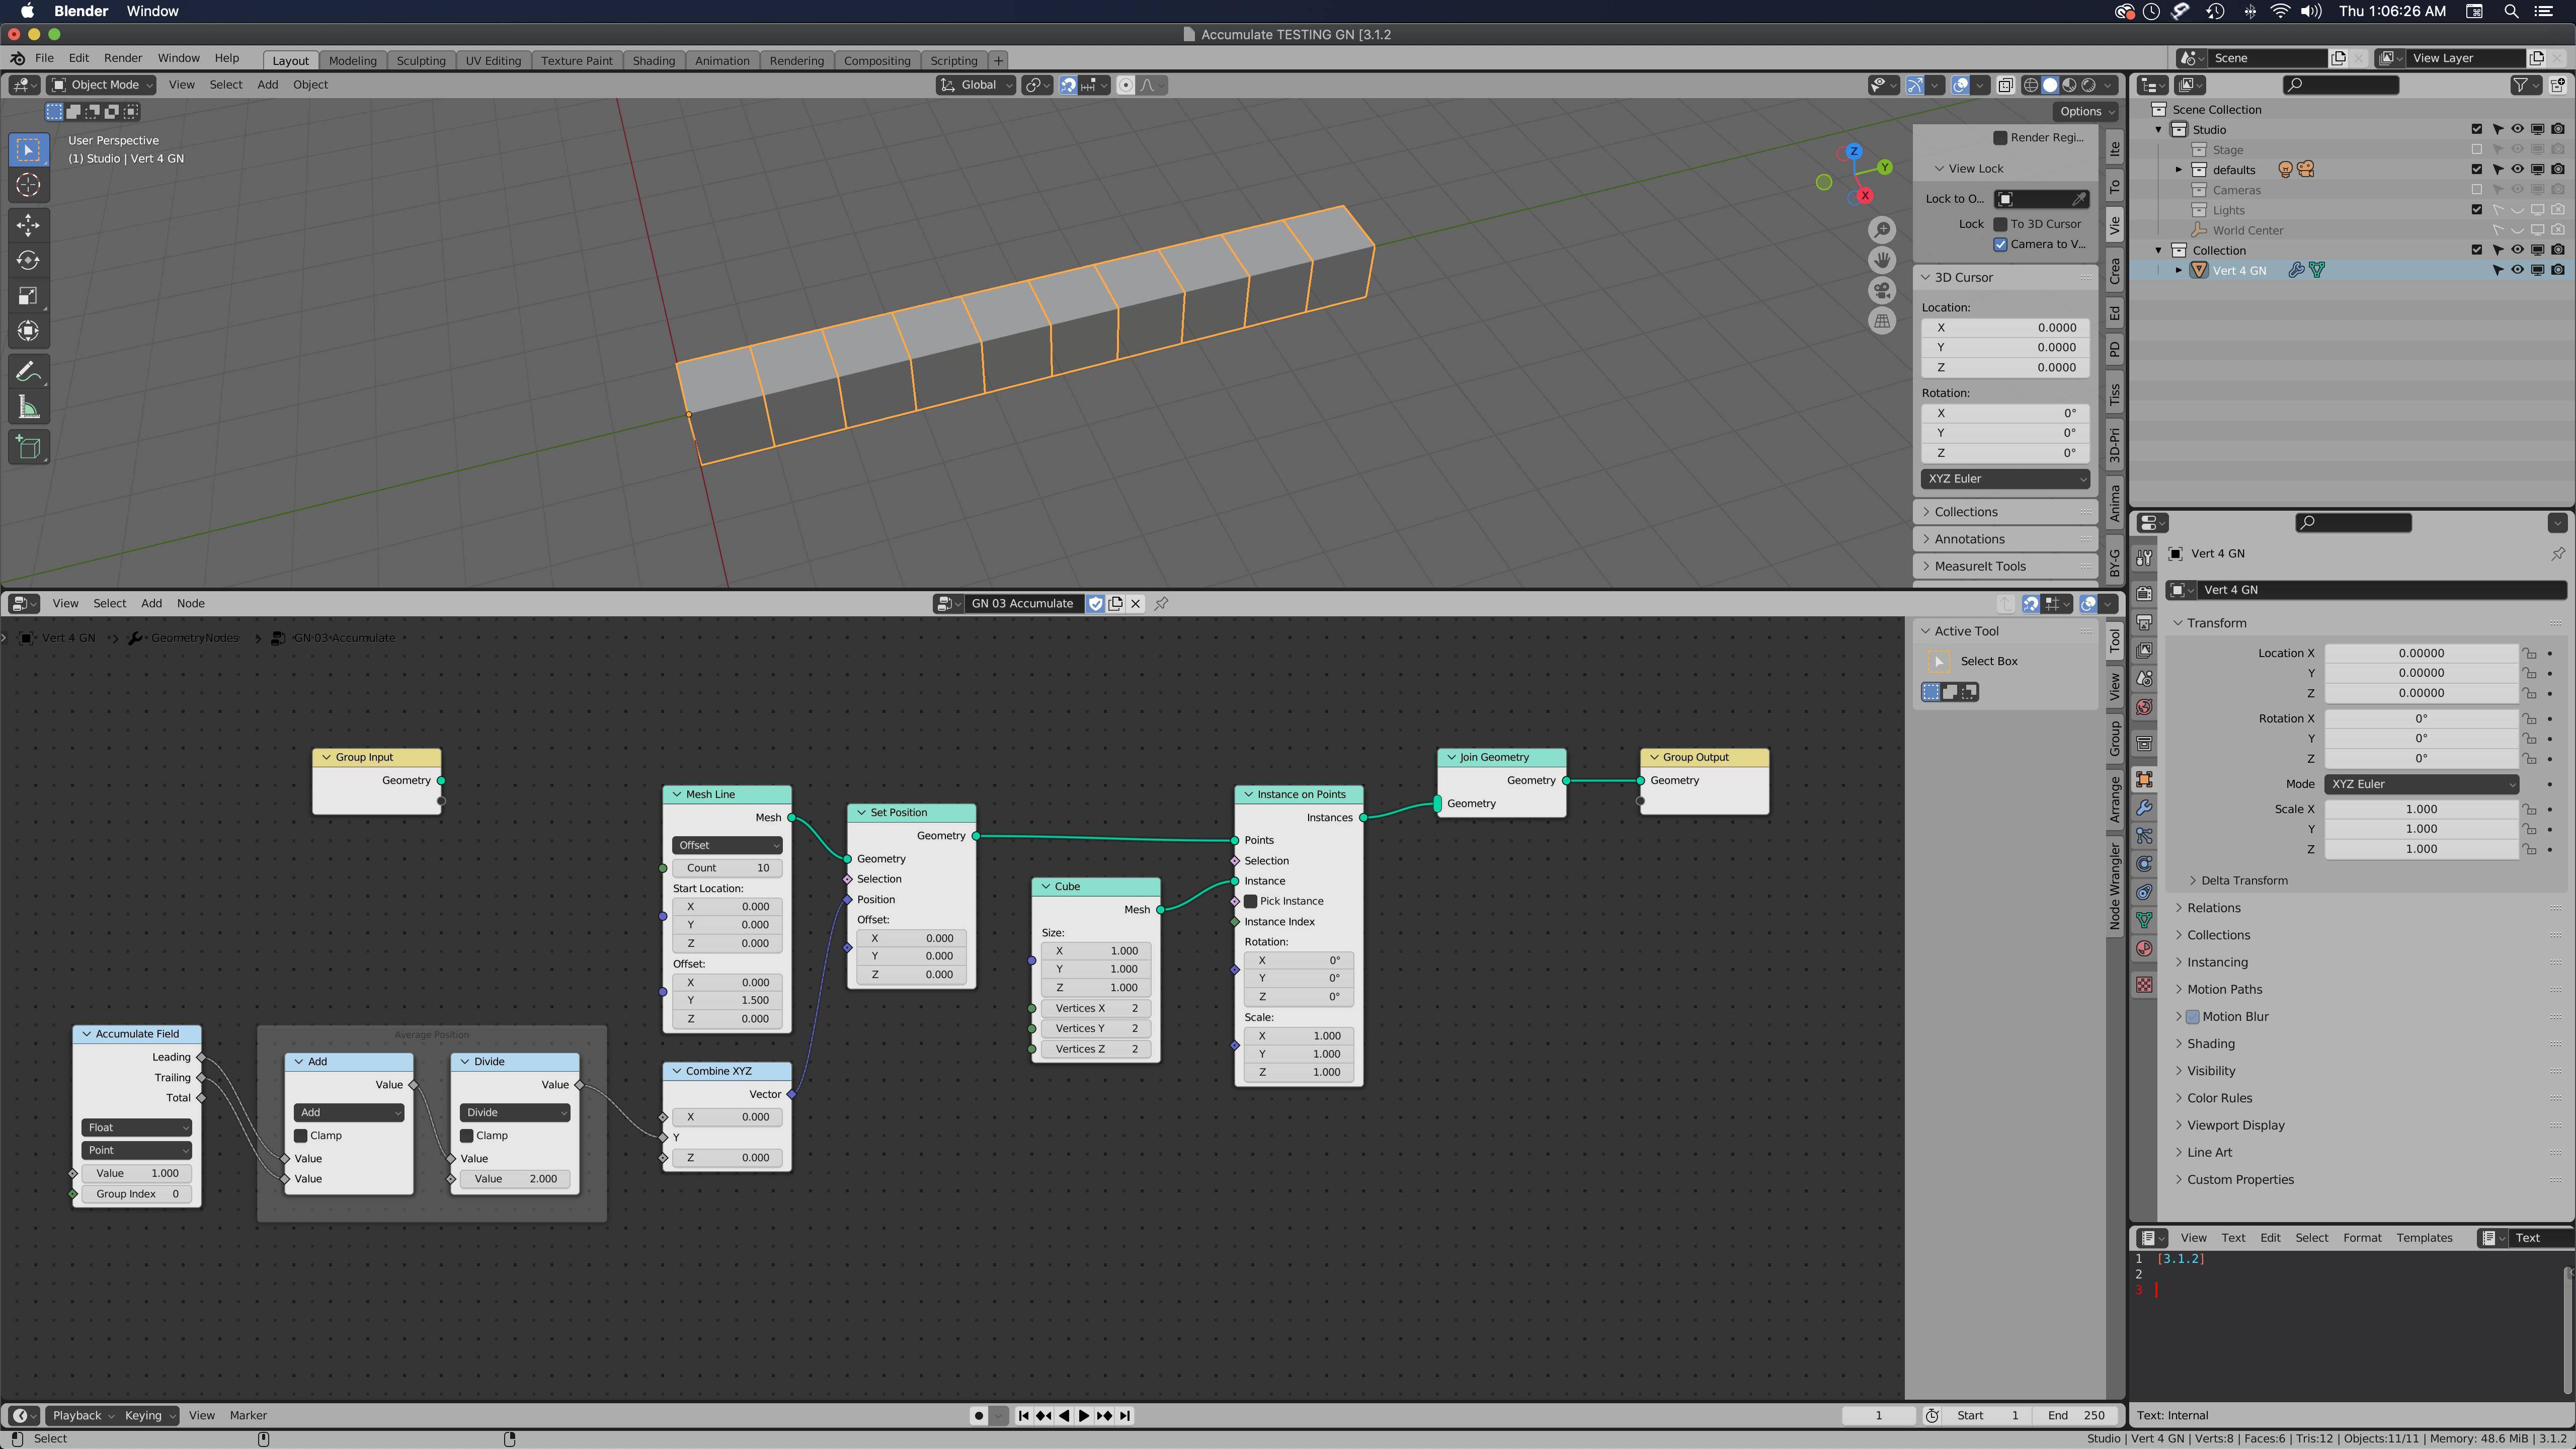Select the Scale tool in the viewport toolbar
The height and width of the screenshot is (1449, 2576).
(28, 295)
